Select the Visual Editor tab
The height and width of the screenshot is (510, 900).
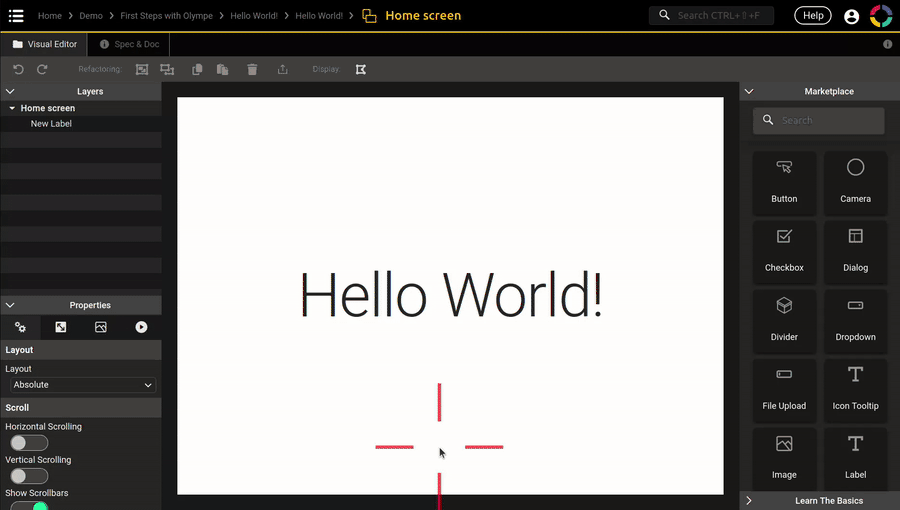pos(44,44)
